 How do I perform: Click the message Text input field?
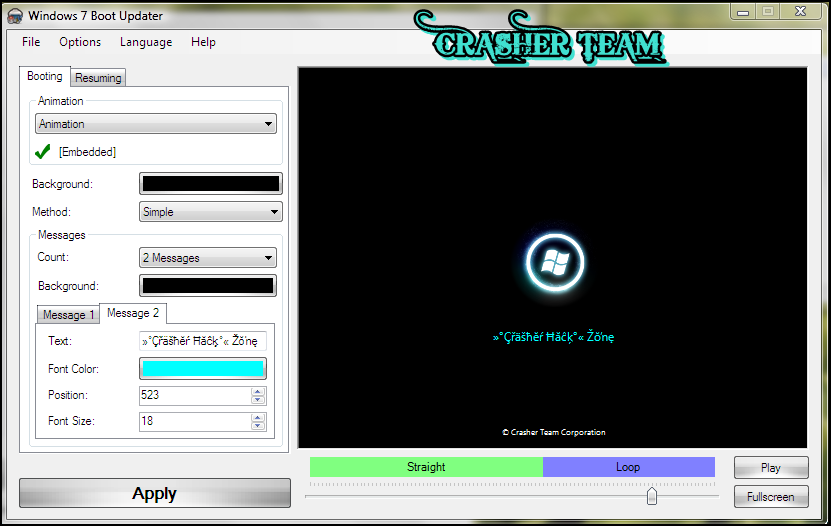click(202, 341)
